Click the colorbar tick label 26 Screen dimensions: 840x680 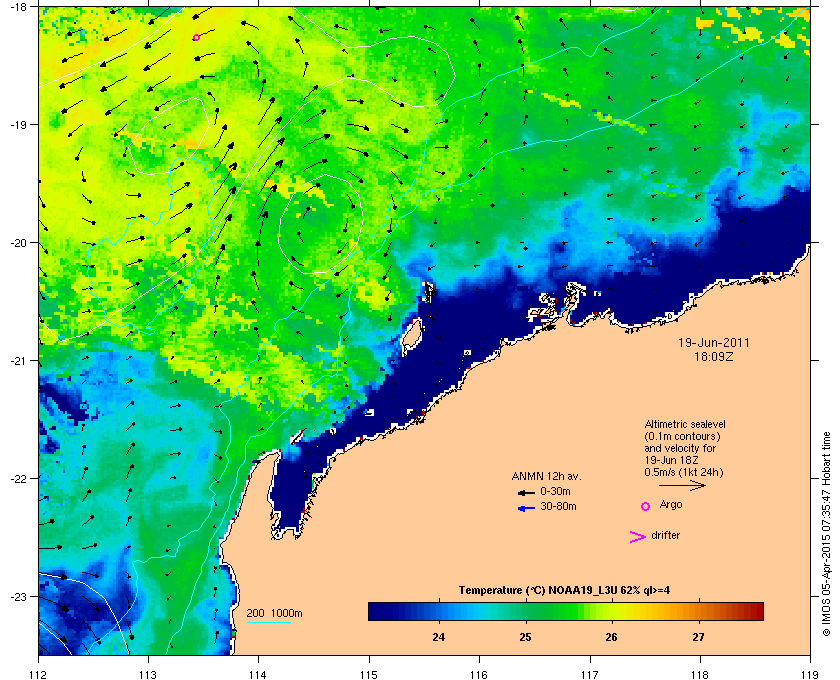[x=611, y=637]
